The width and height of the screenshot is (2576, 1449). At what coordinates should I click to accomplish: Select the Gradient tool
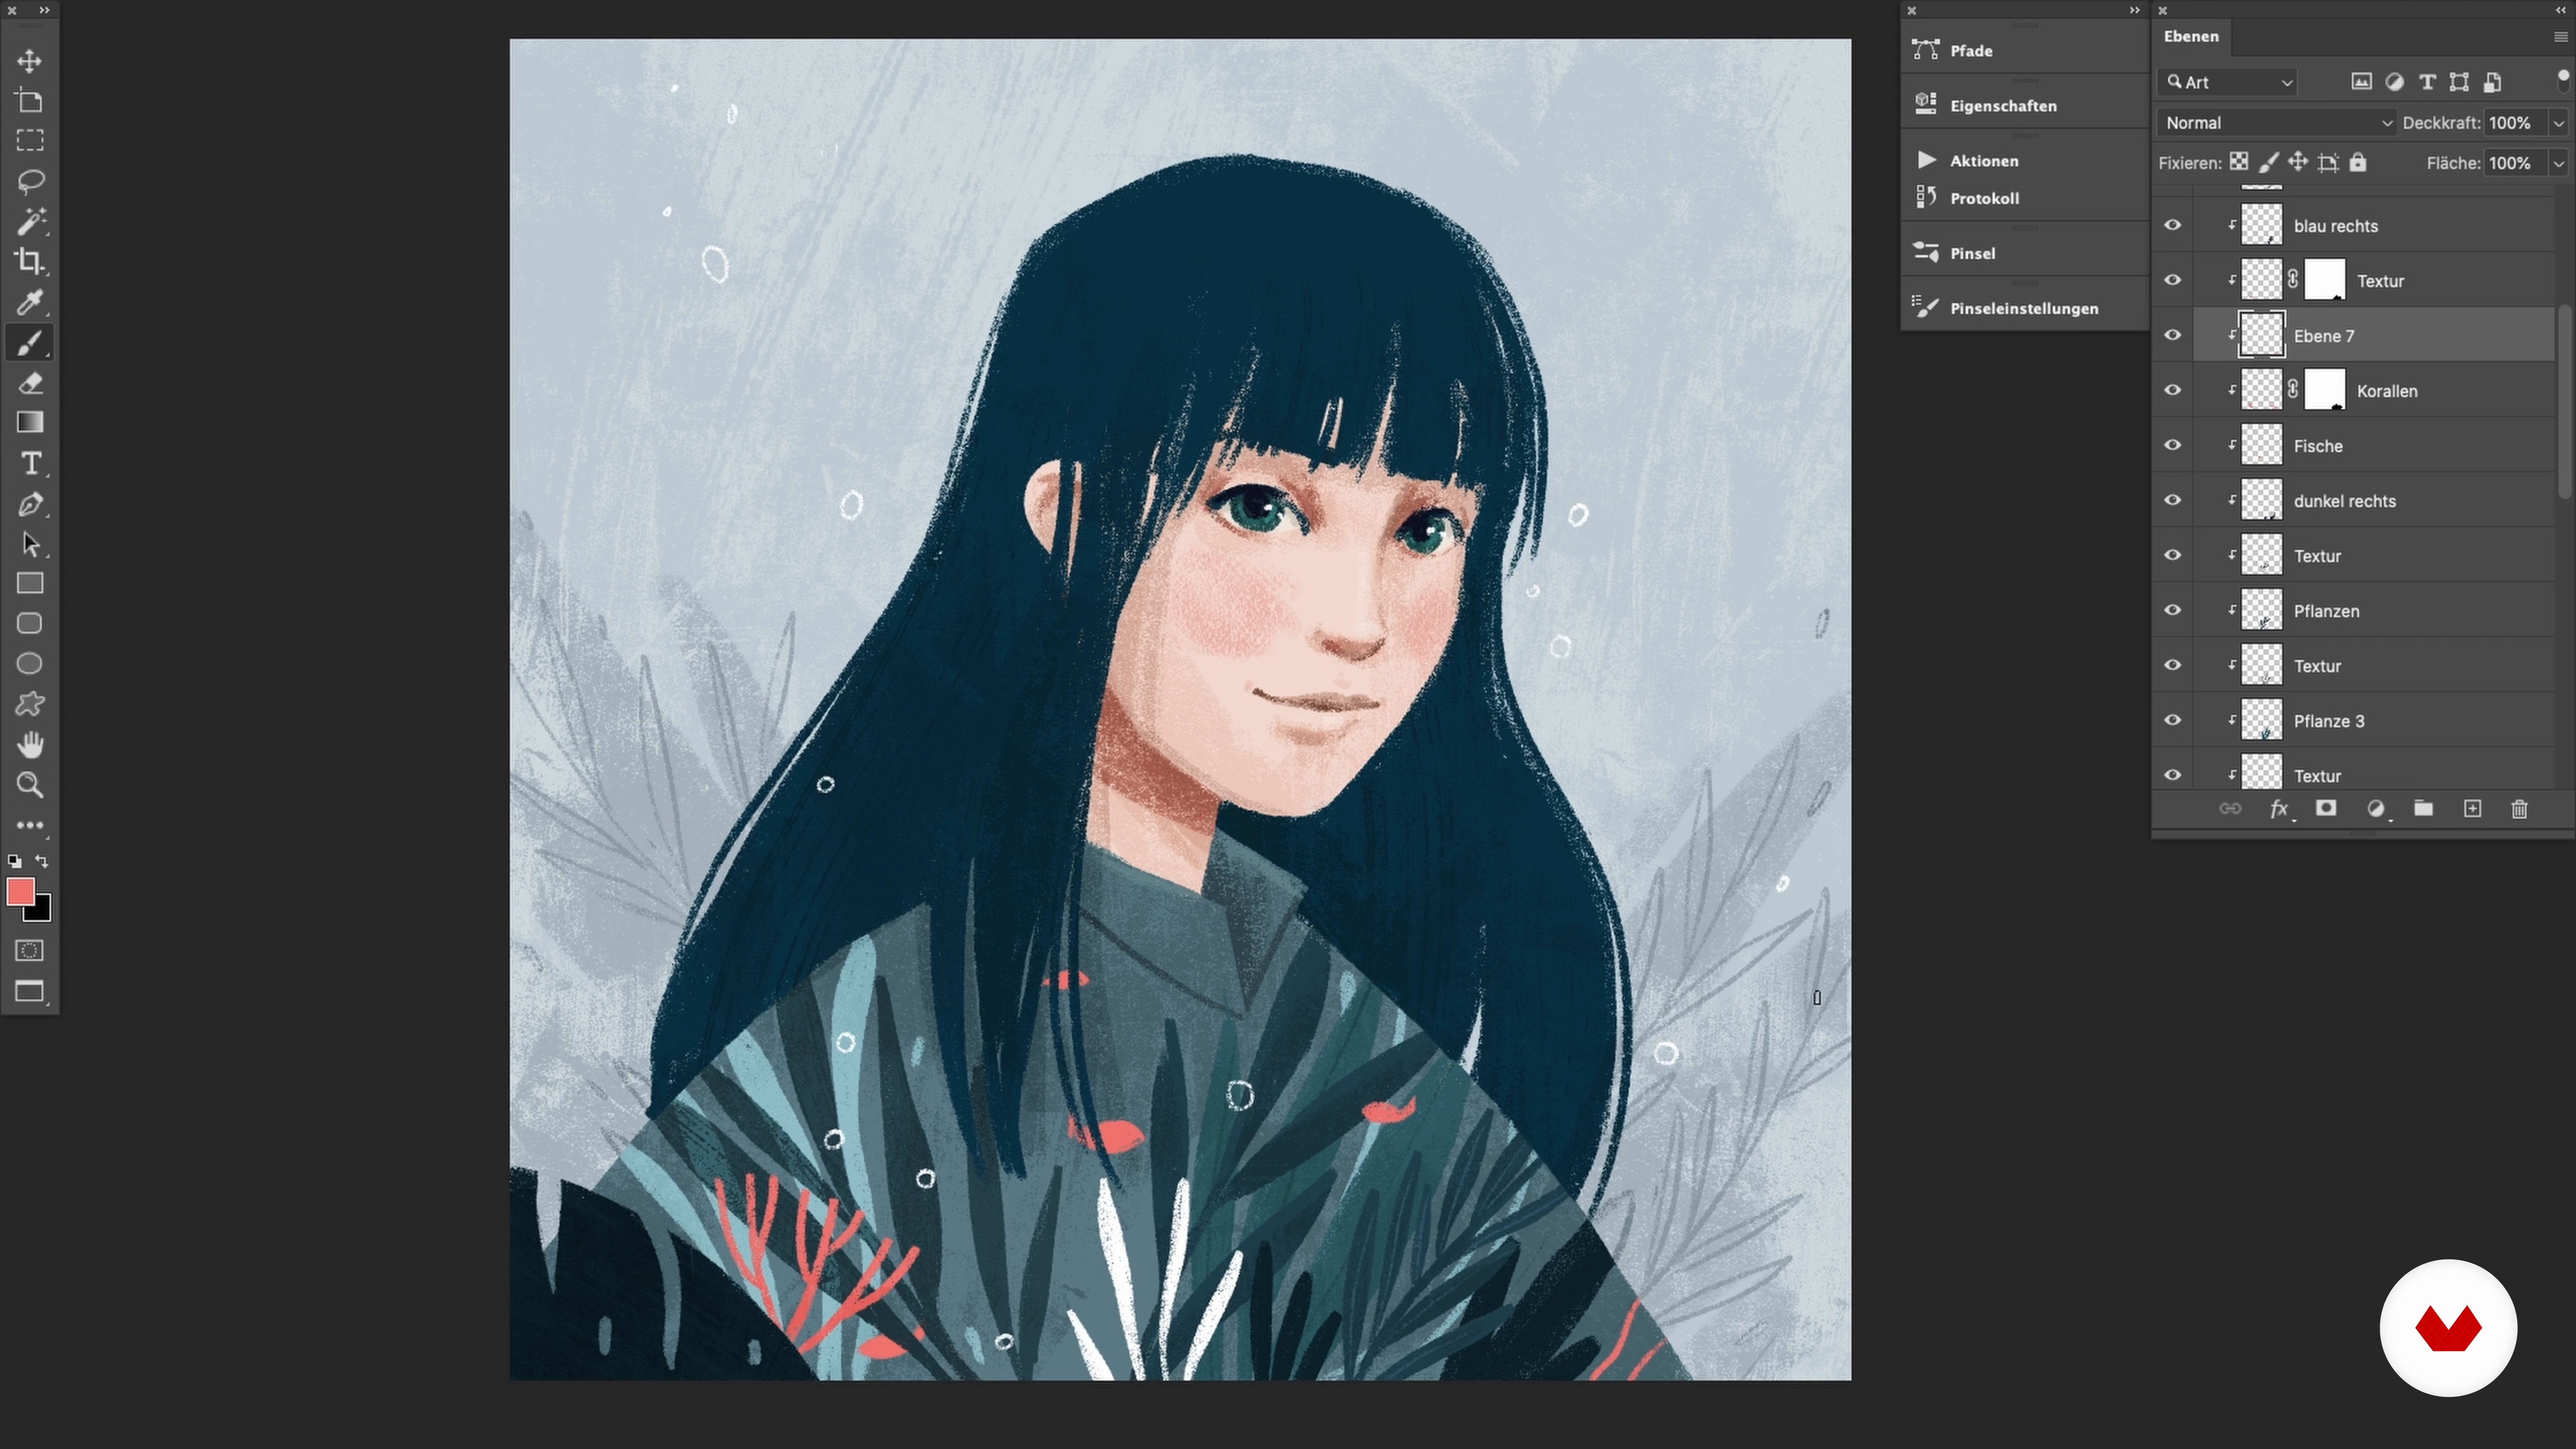(29, 422)
